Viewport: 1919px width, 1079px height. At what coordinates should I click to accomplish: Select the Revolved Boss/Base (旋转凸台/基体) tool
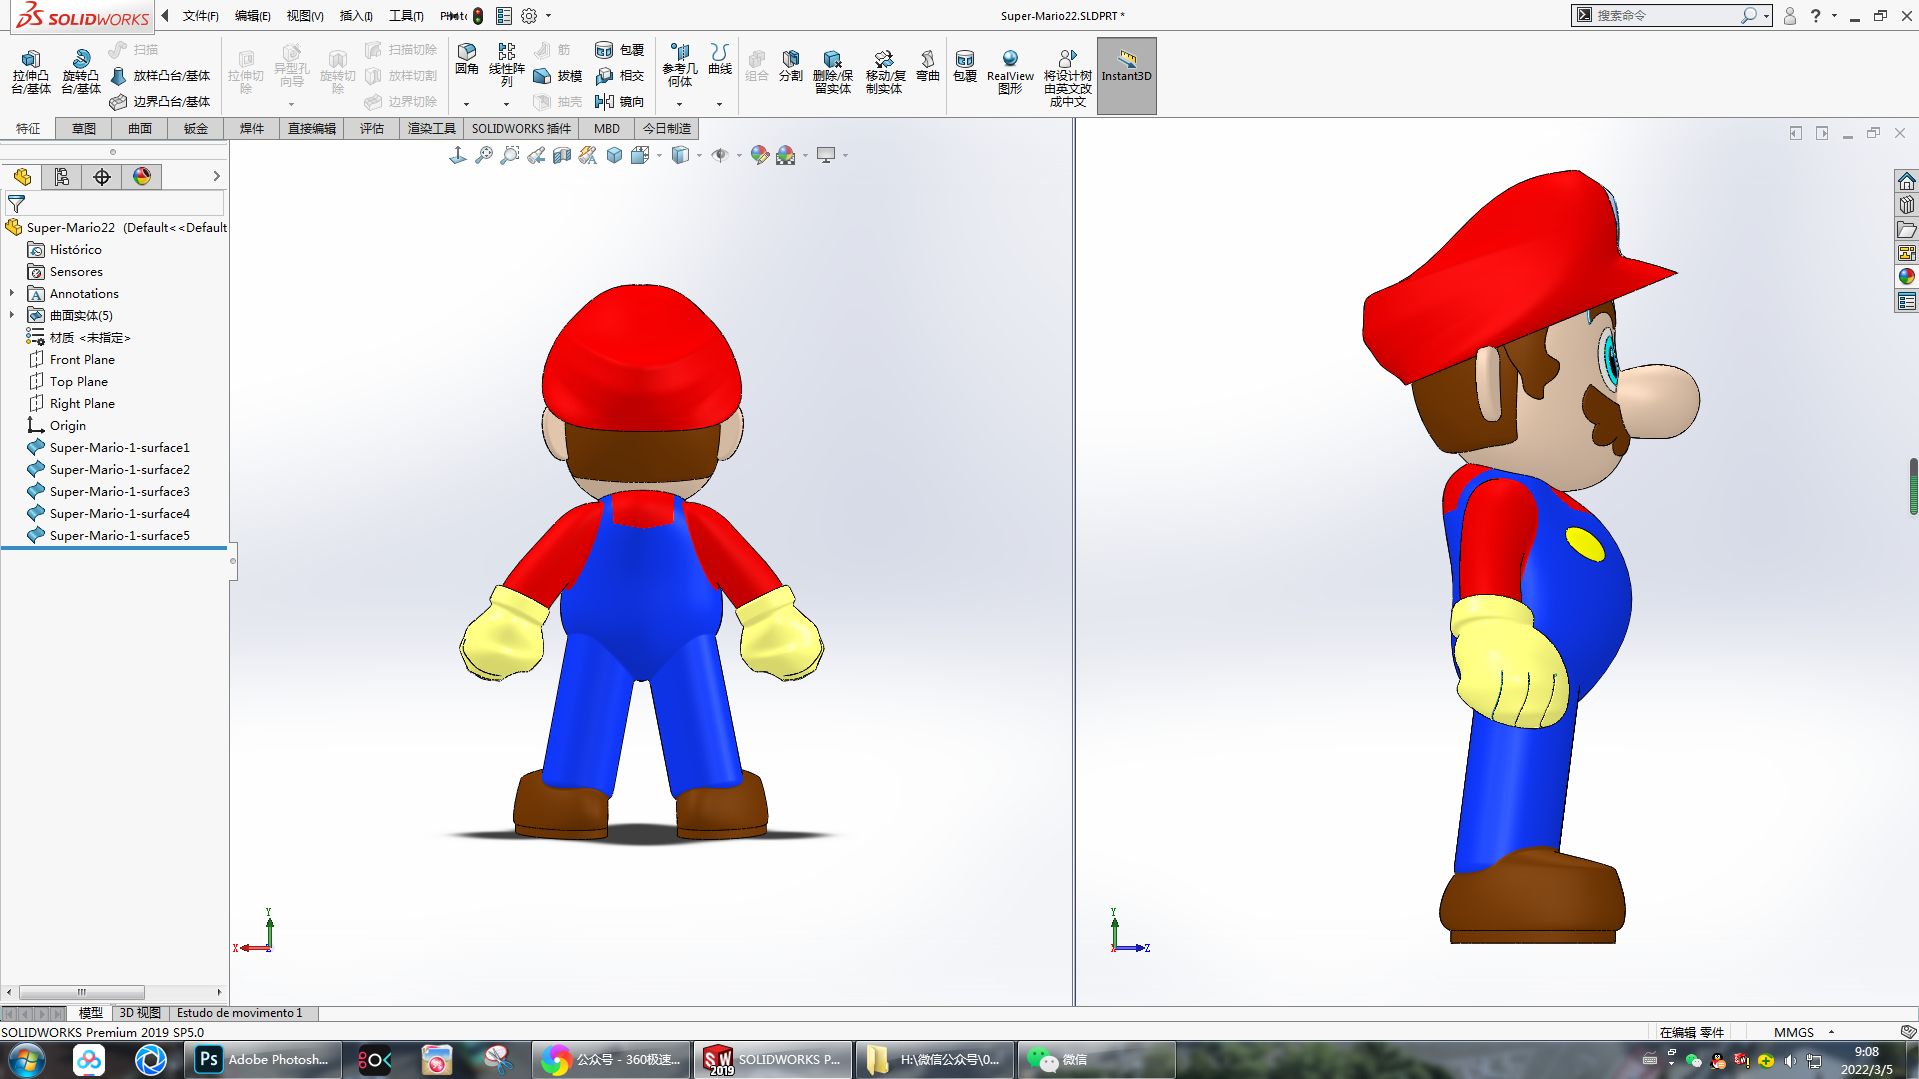click(81, 72)
